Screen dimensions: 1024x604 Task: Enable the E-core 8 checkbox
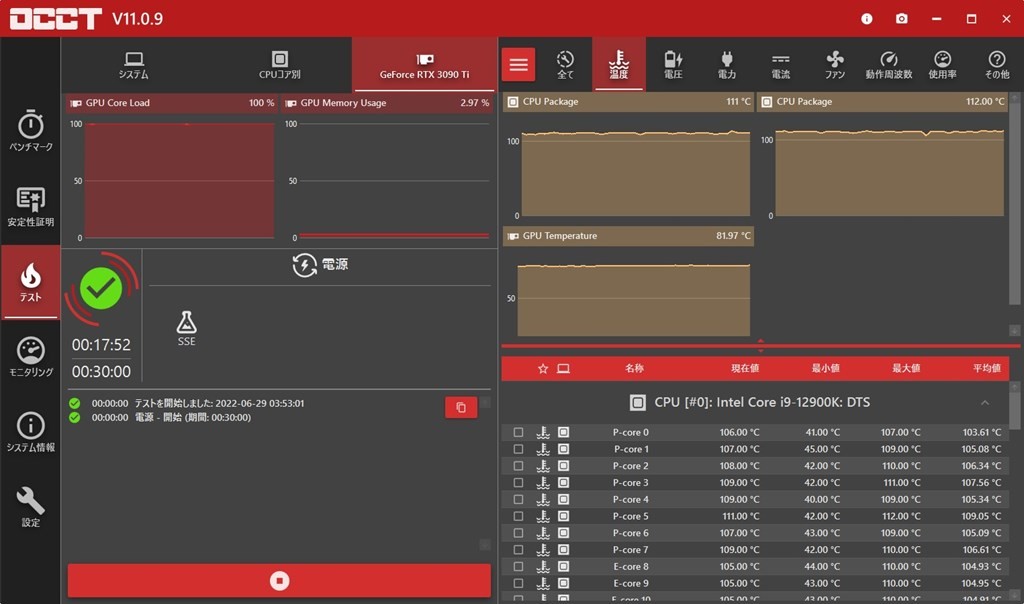518,567
